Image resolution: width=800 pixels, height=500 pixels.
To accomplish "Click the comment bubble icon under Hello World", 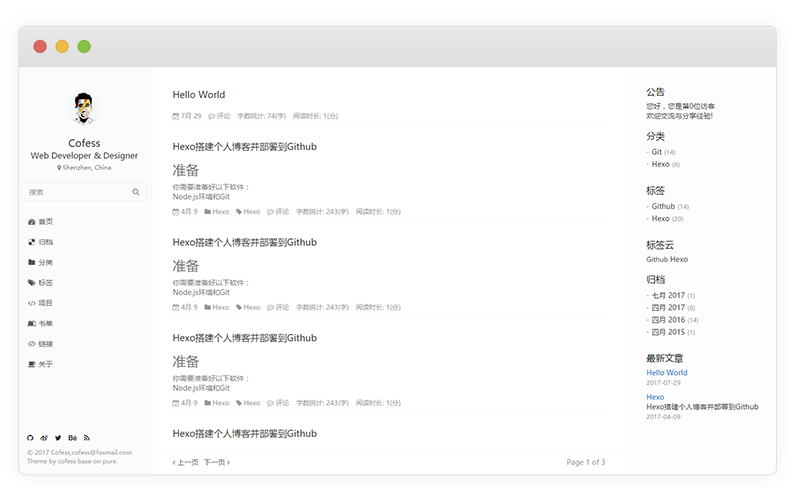I will (211, 116).
